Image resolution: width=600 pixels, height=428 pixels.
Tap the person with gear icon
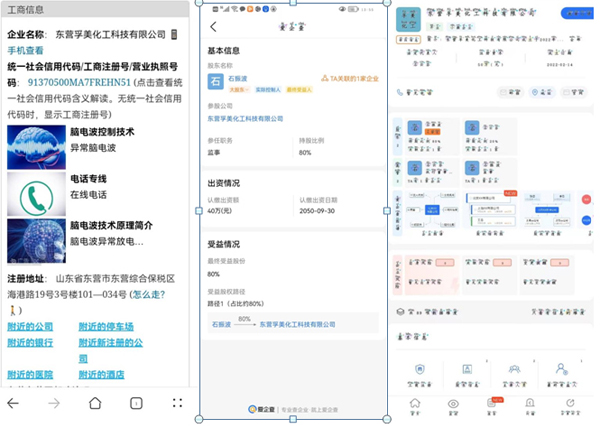click(x=562, y=369)
